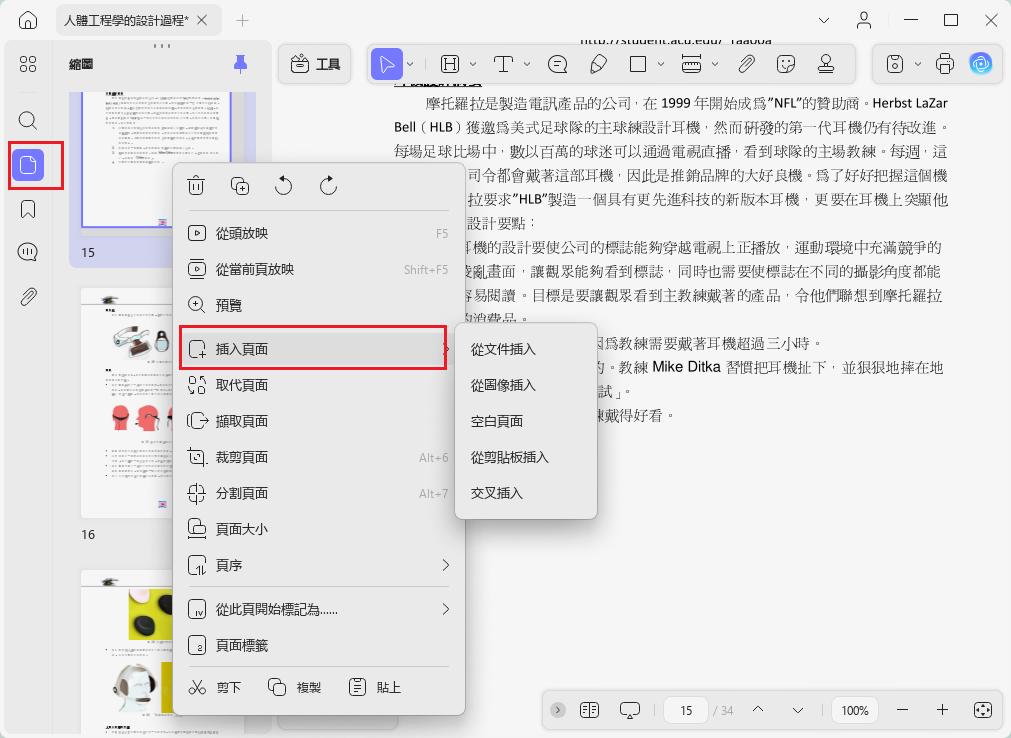Viewport: 1011px width, 738px height.
Task: Select the page thumbnails panel icon
Action: tap(28, 165)
